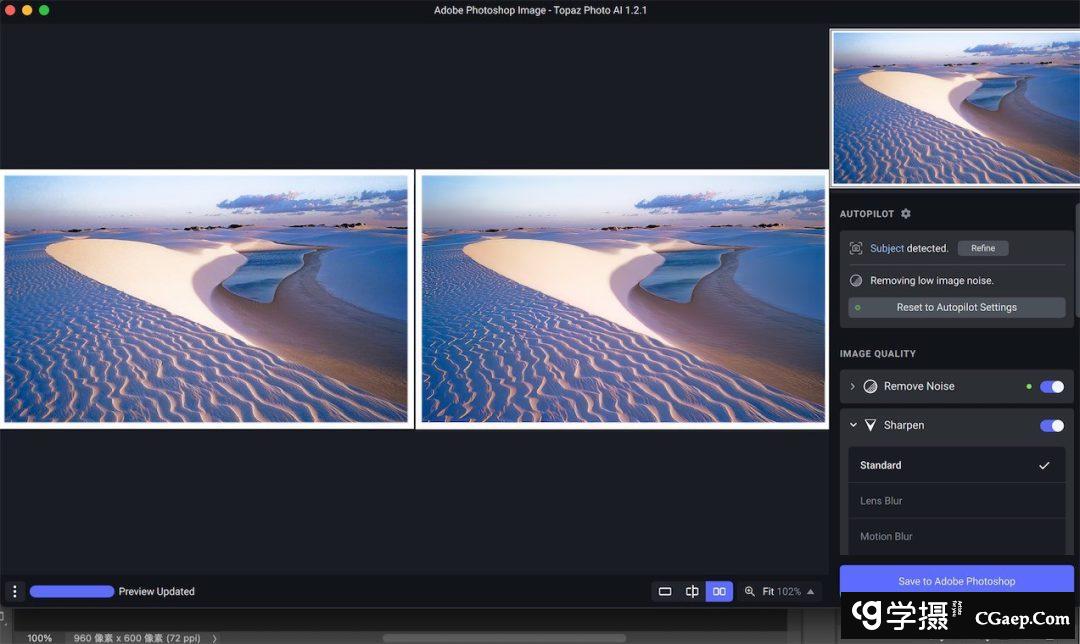
Task: Open the Autopilot settings gear
Action: (x=906, y=214)
